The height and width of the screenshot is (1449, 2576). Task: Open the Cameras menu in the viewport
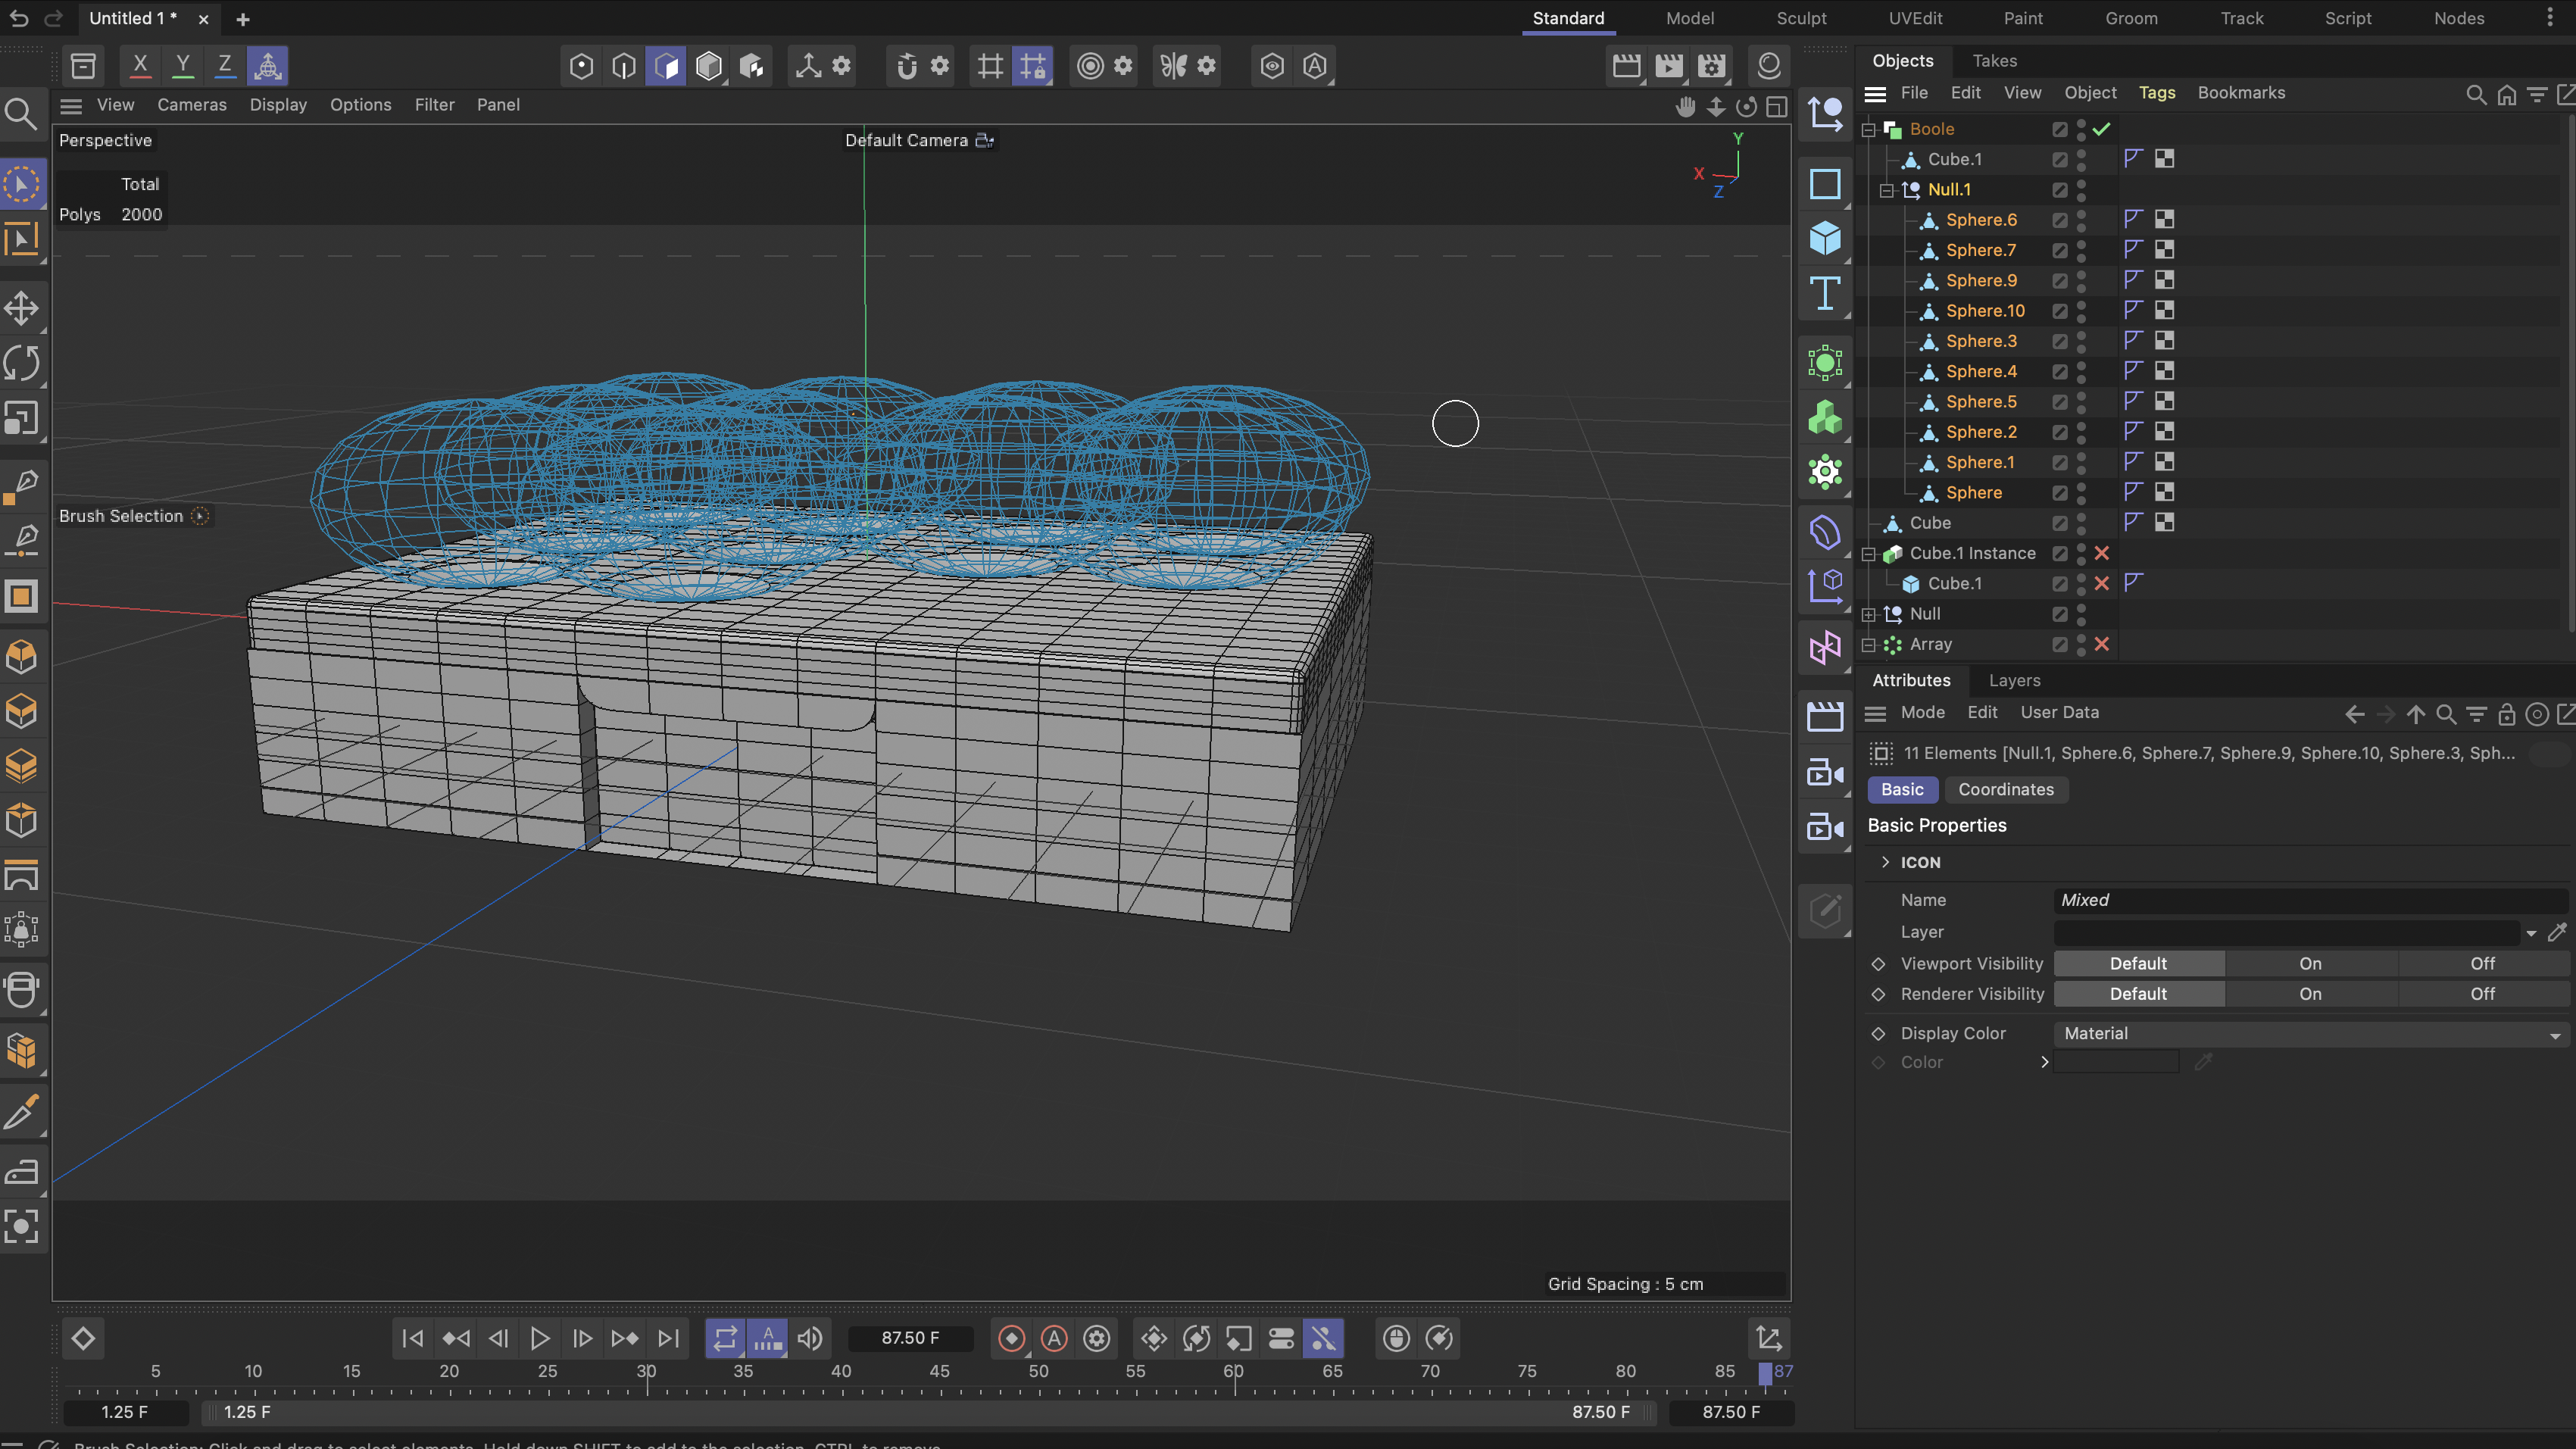point(192,104)
